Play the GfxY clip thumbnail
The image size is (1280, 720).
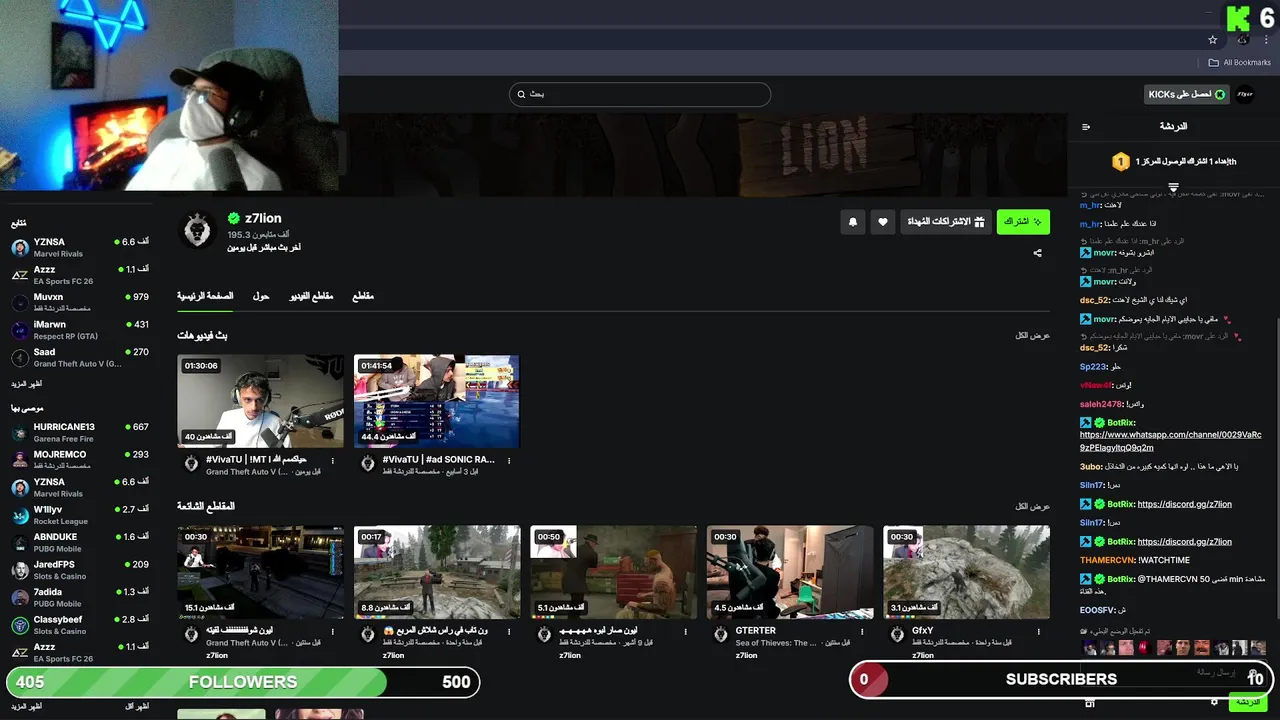pos(966,572)
